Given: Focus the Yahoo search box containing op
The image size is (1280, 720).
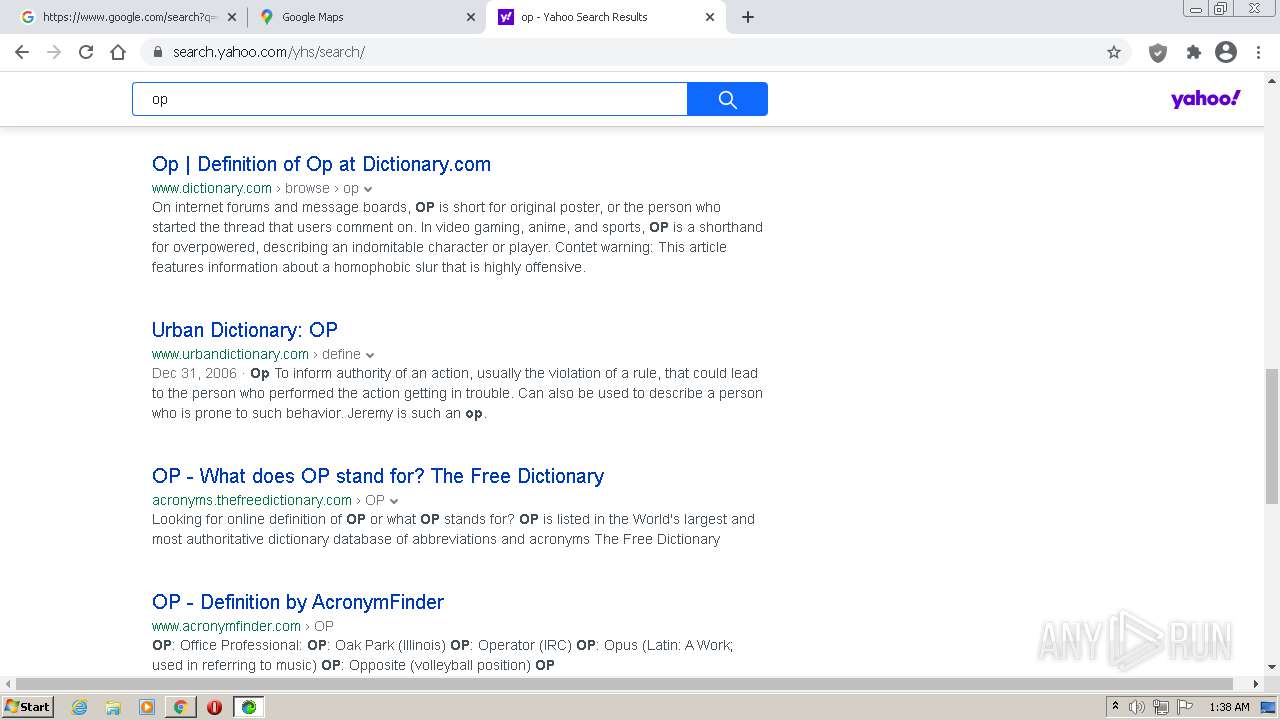Looking at the screenshot, I should (410, 99).
